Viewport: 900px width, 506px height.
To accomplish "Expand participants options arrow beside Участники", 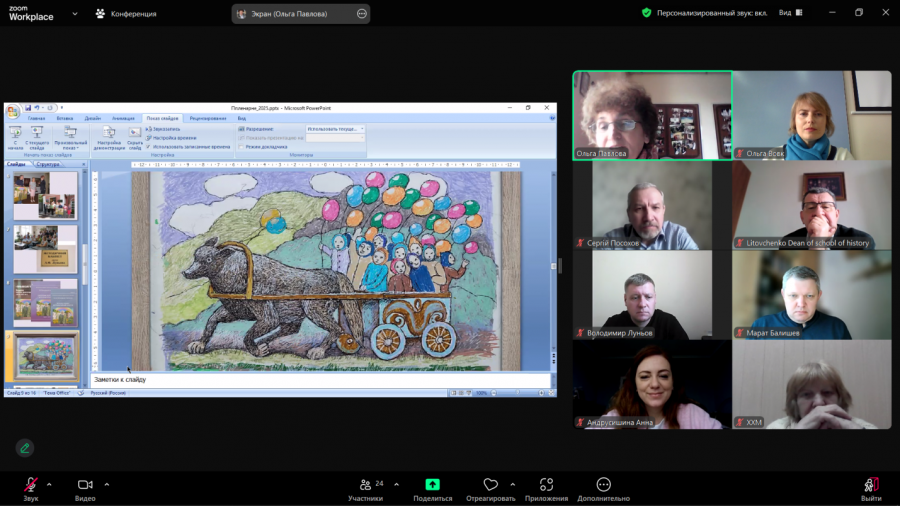I will click(397, 485).
